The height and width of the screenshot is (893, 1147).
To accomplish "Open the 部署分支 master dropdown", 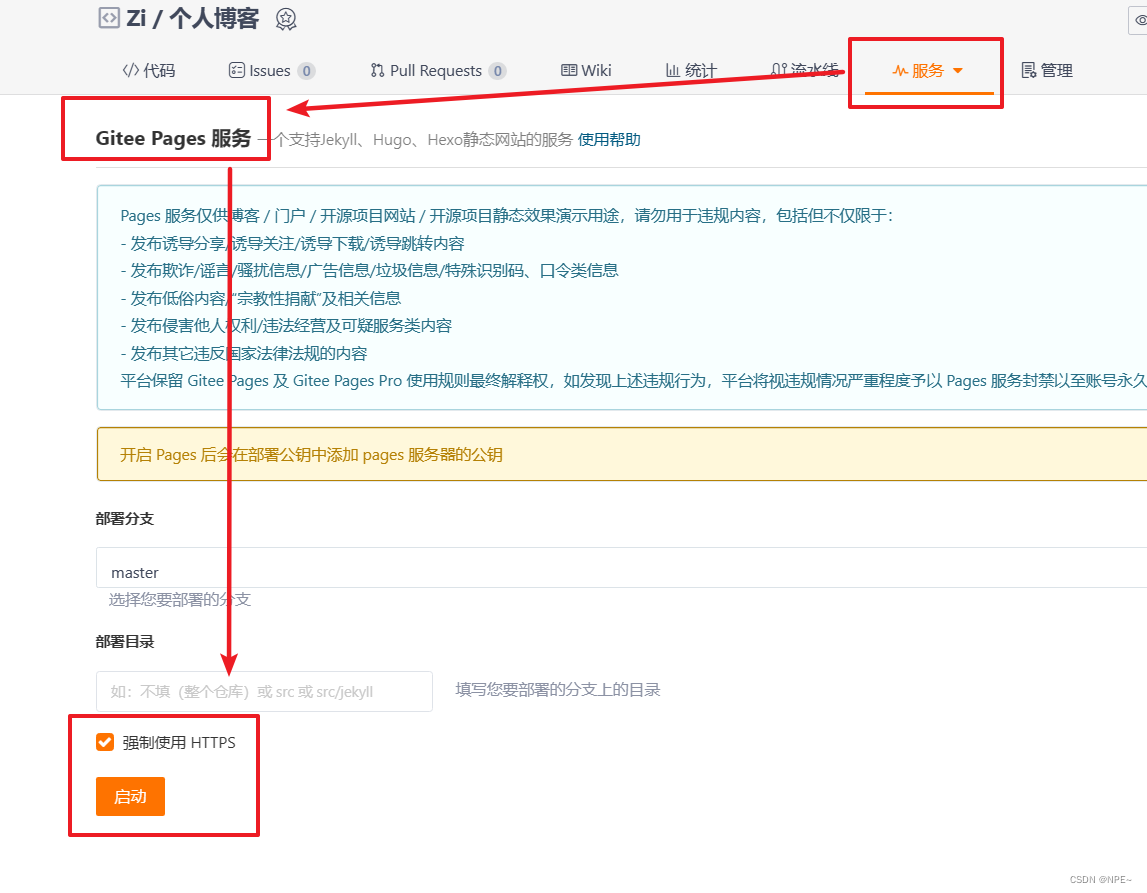I will pyautogui.click(x=621, y=568).
